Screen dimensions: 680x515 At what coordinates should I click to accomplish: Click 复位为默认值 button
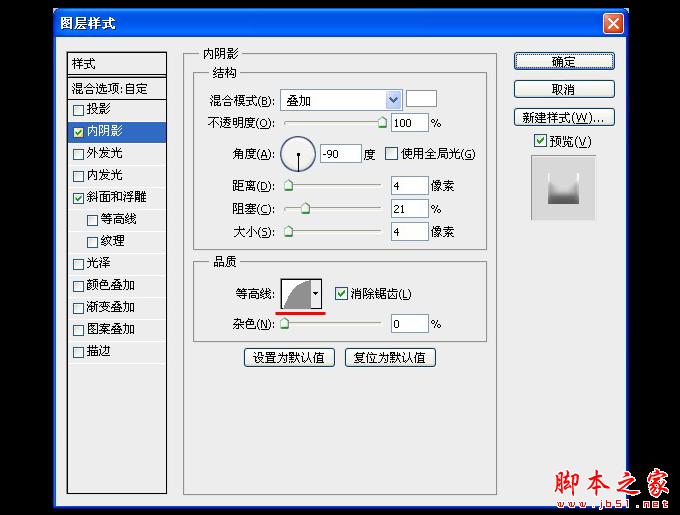[x=390, y=358]
